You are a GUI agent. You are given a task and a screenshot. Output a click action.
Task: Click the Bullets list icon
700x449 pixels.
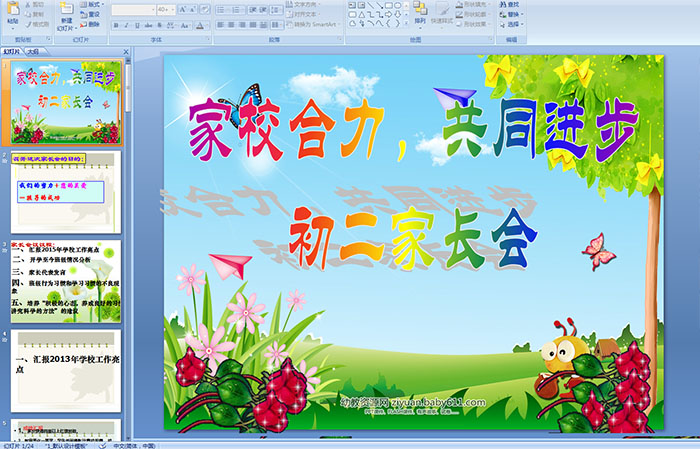click(222, 9)
